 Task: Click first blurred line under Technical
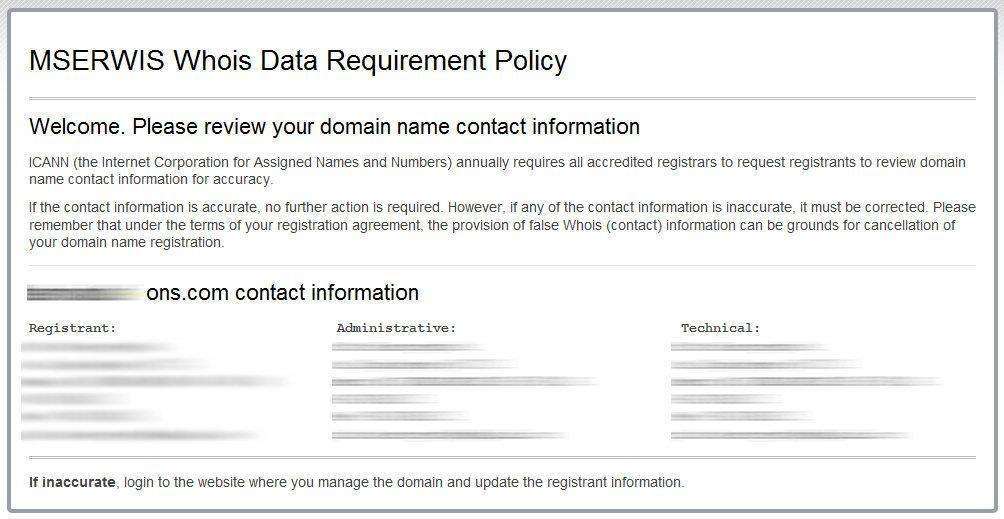coord(748,347)
